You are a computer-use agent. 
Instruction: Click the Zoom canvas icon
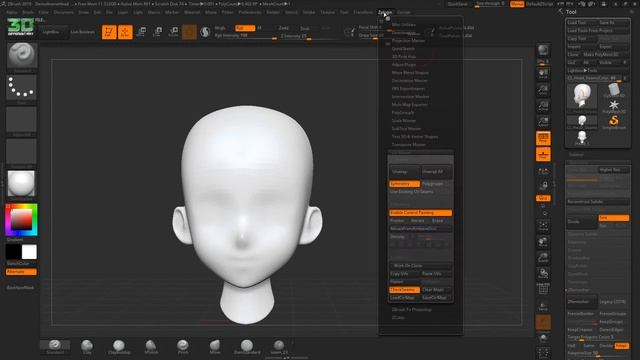point(543,89)
